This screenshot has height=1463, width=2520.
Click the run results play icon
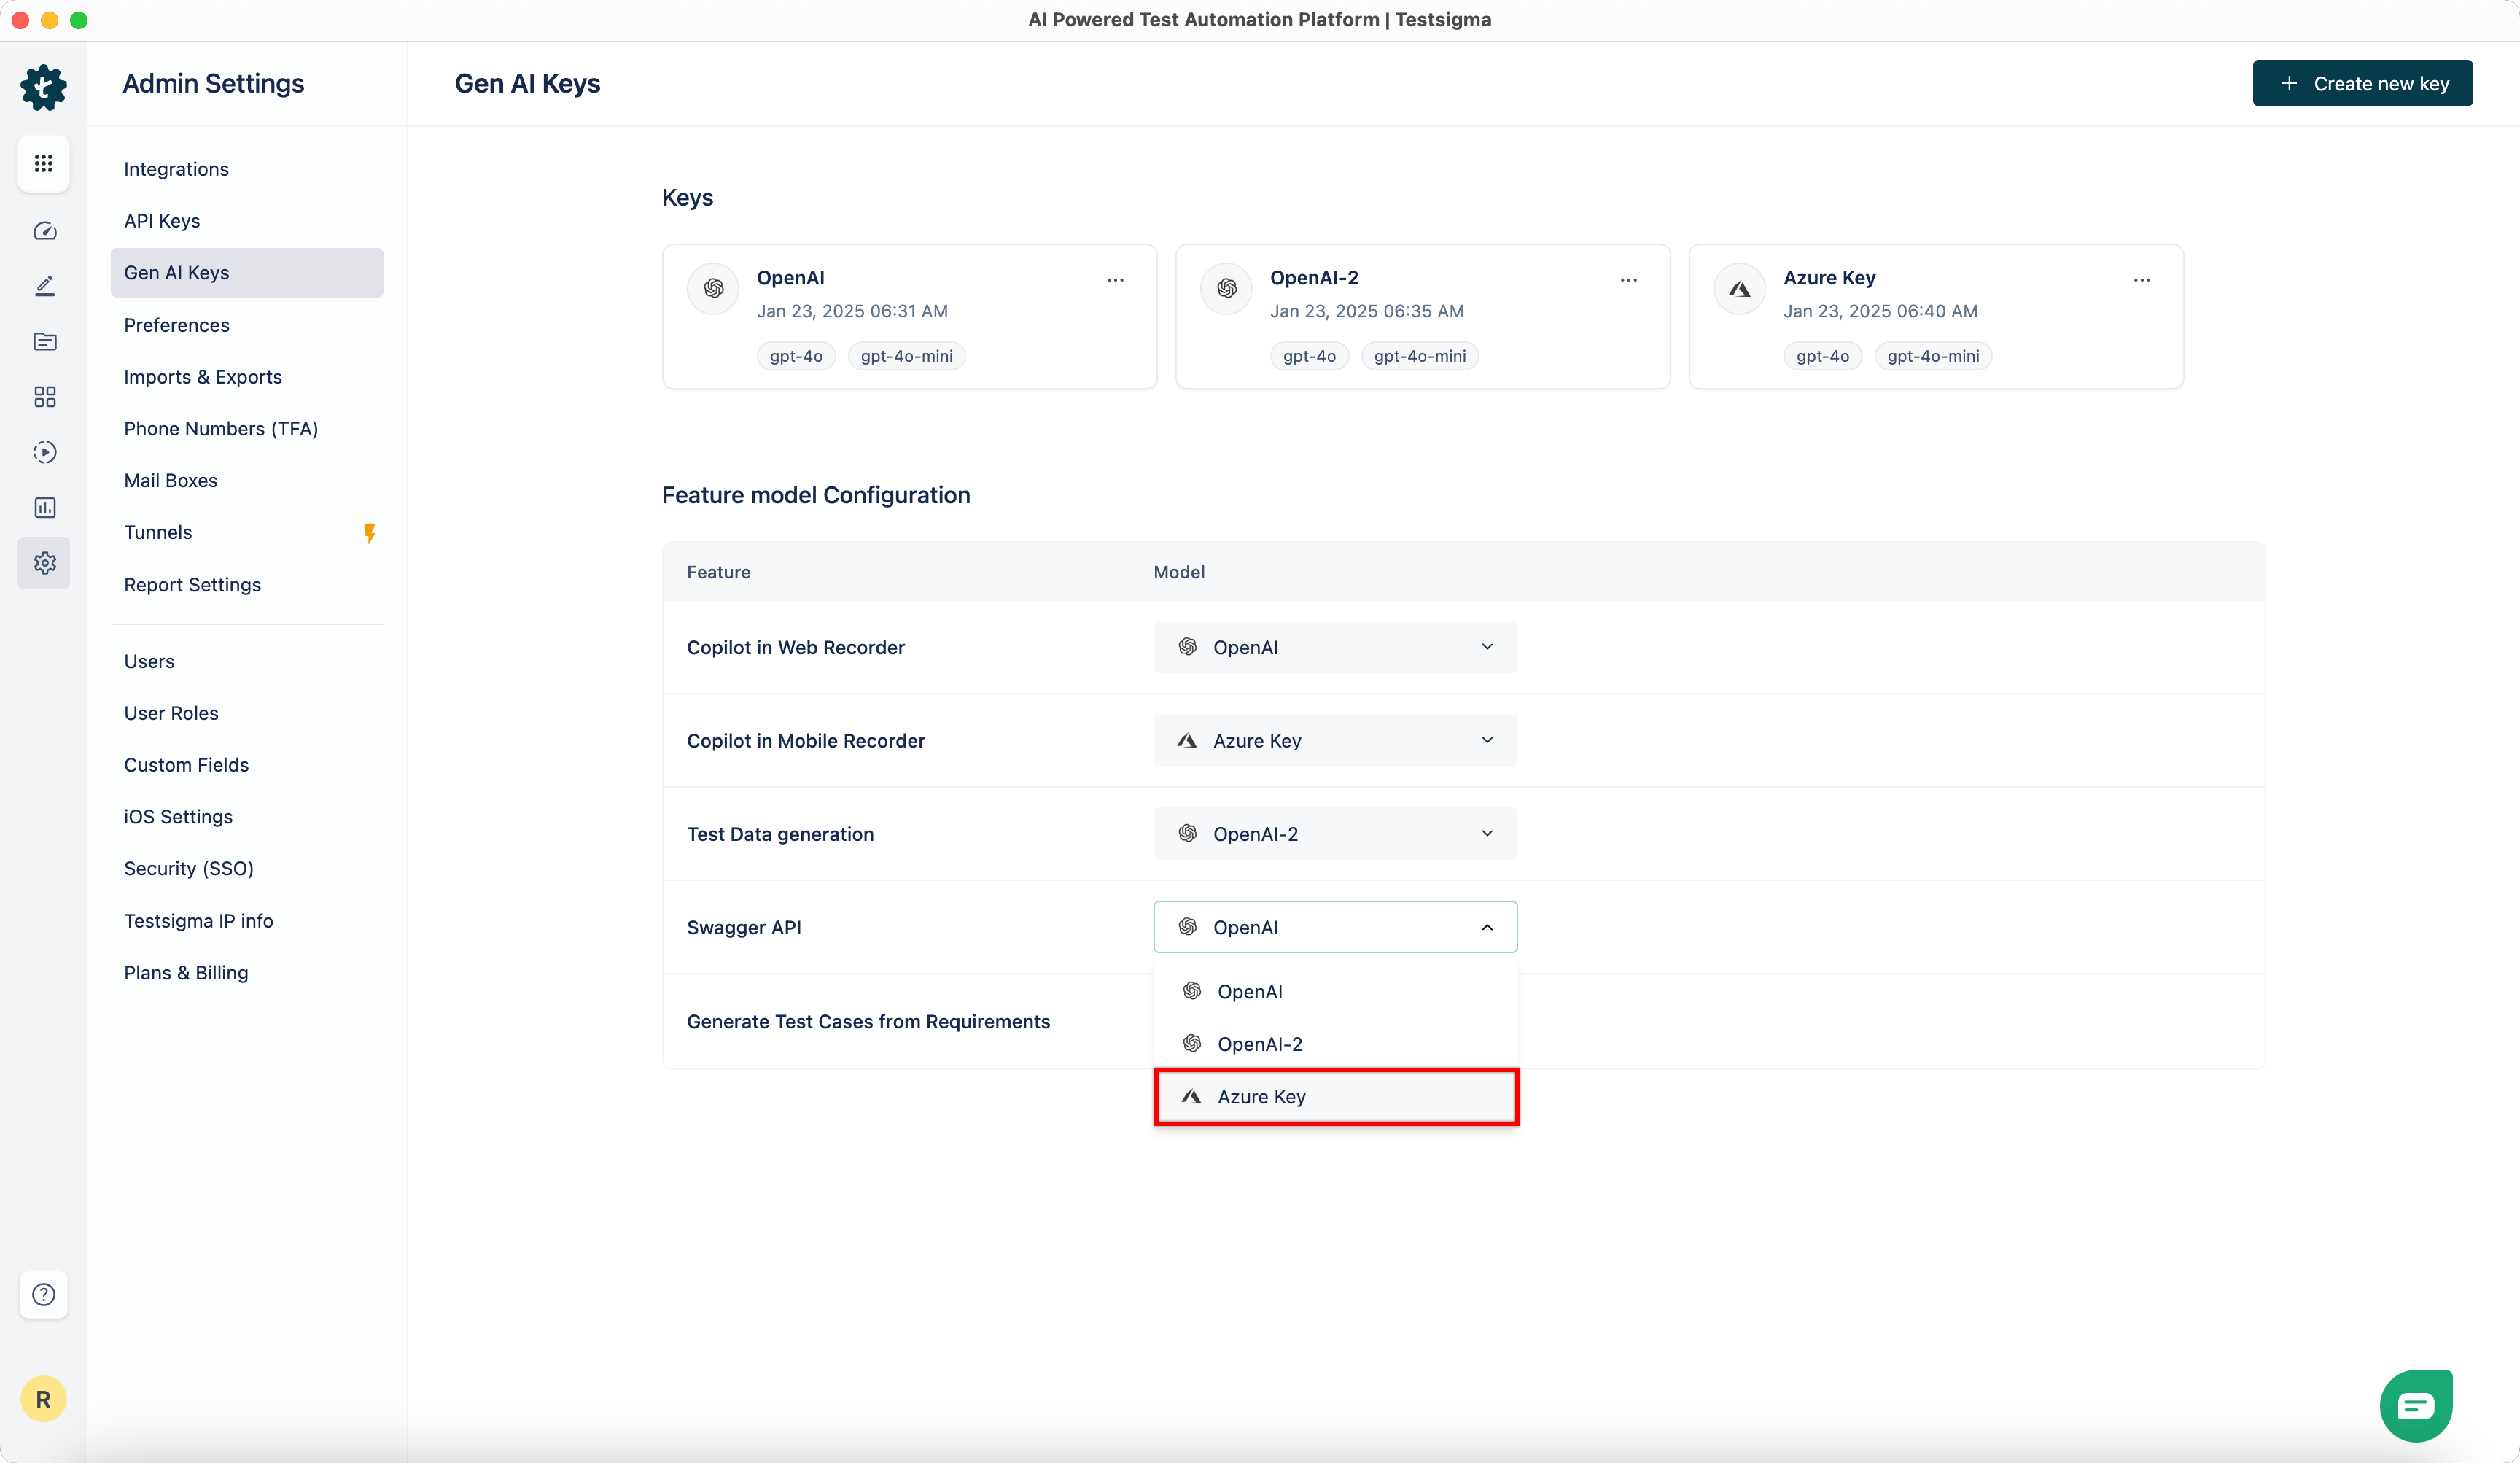44,452
